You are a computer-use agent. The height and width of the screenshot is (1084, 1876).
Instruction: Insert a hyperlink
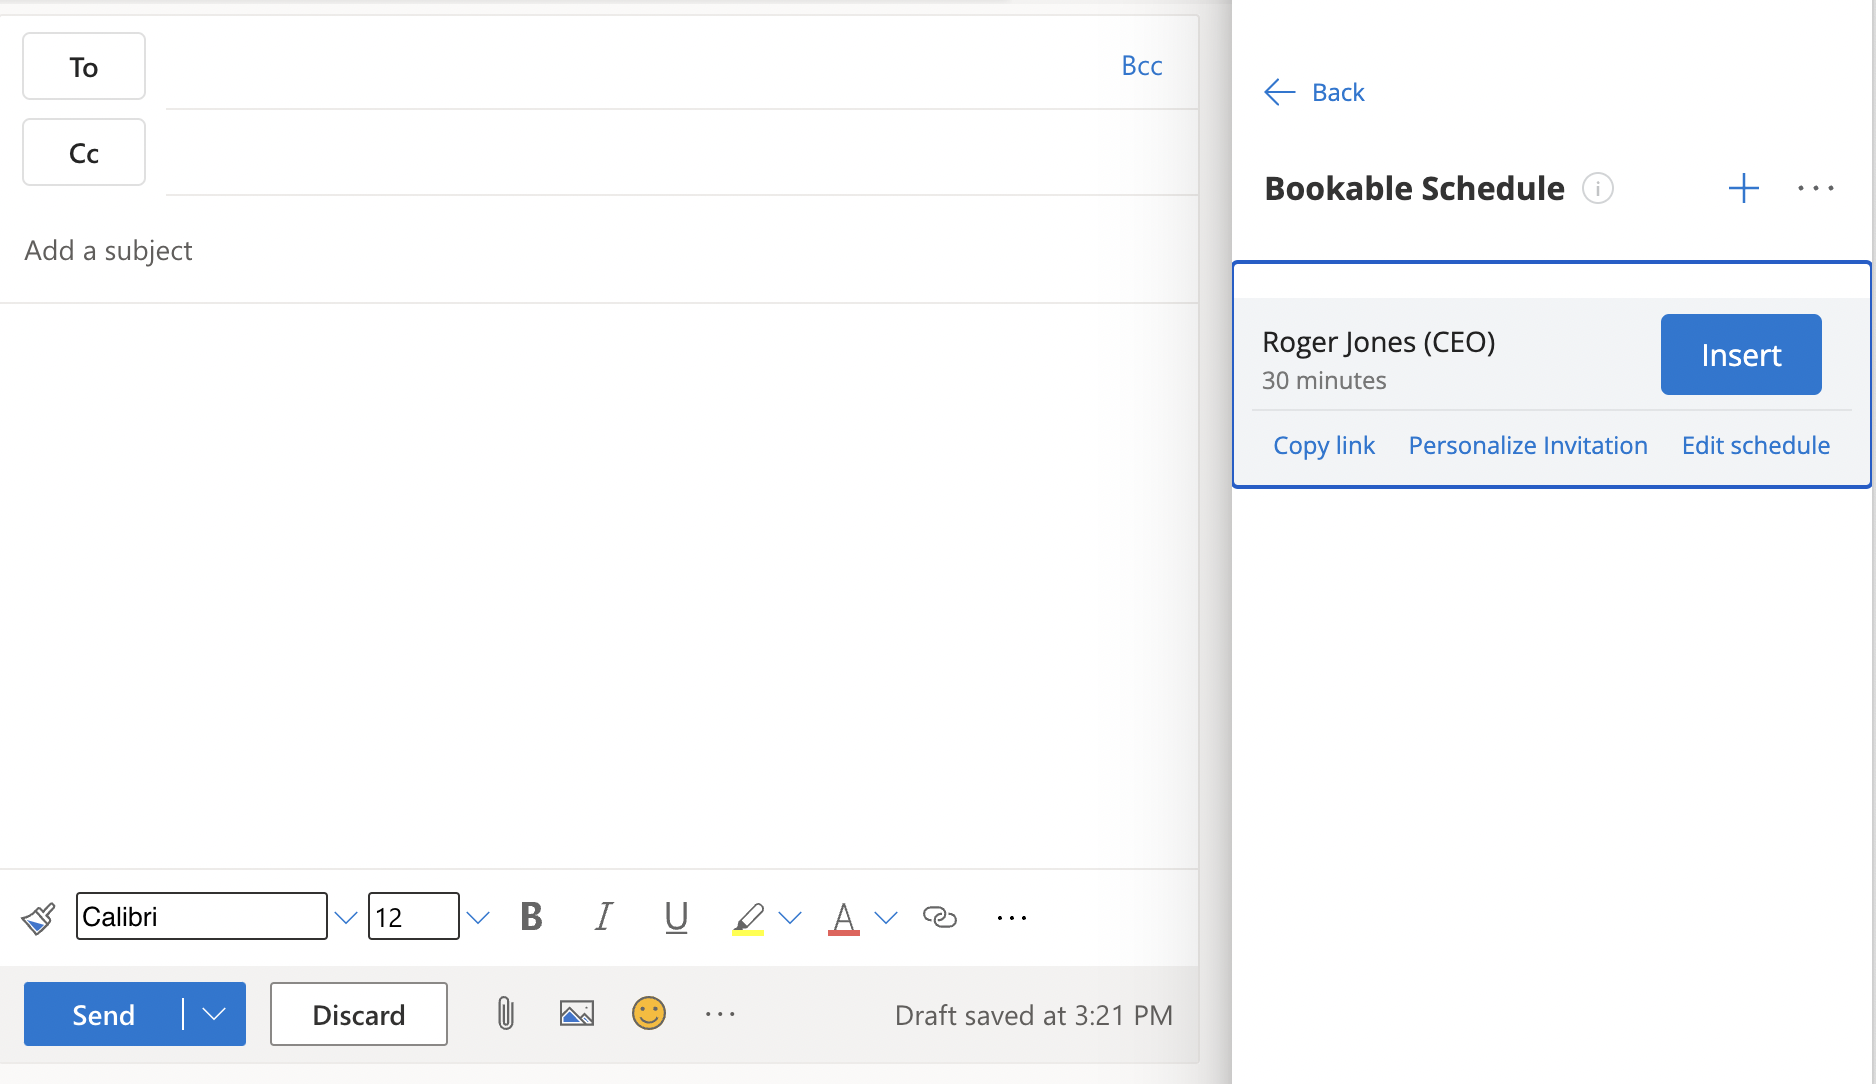point(939,917)
